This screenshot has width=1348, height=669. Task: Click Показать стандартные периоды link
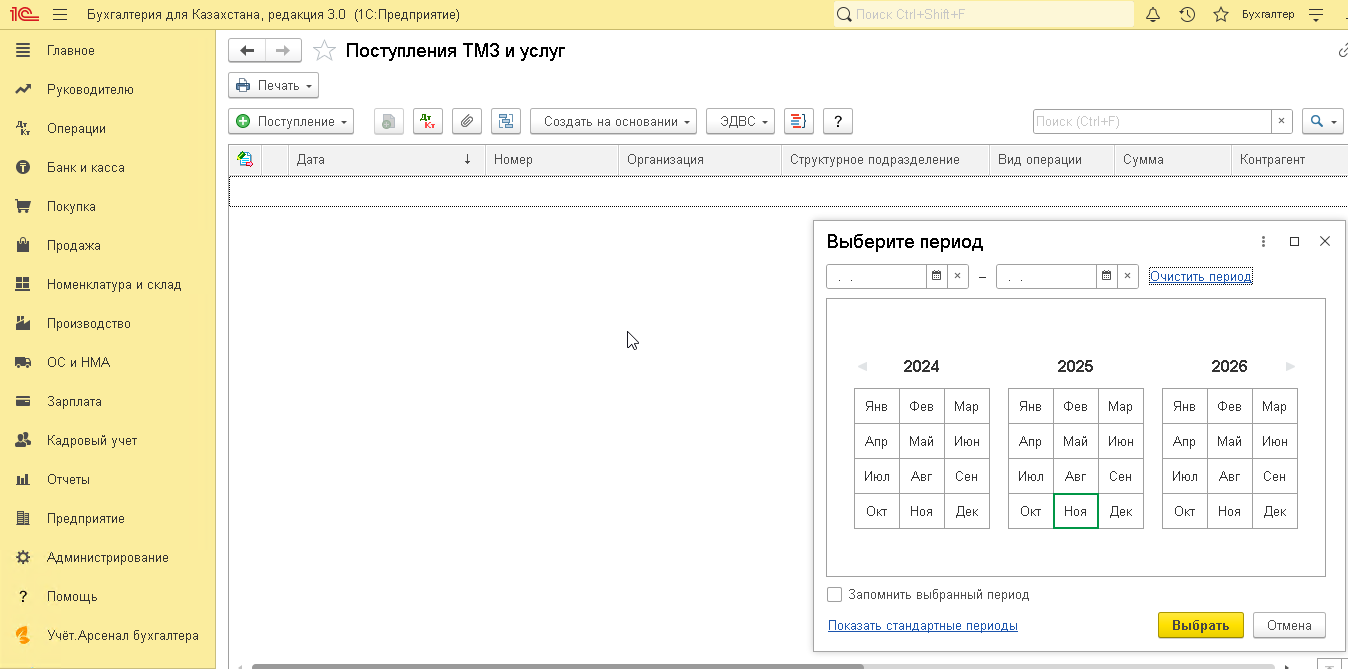(x=923, y=626)
